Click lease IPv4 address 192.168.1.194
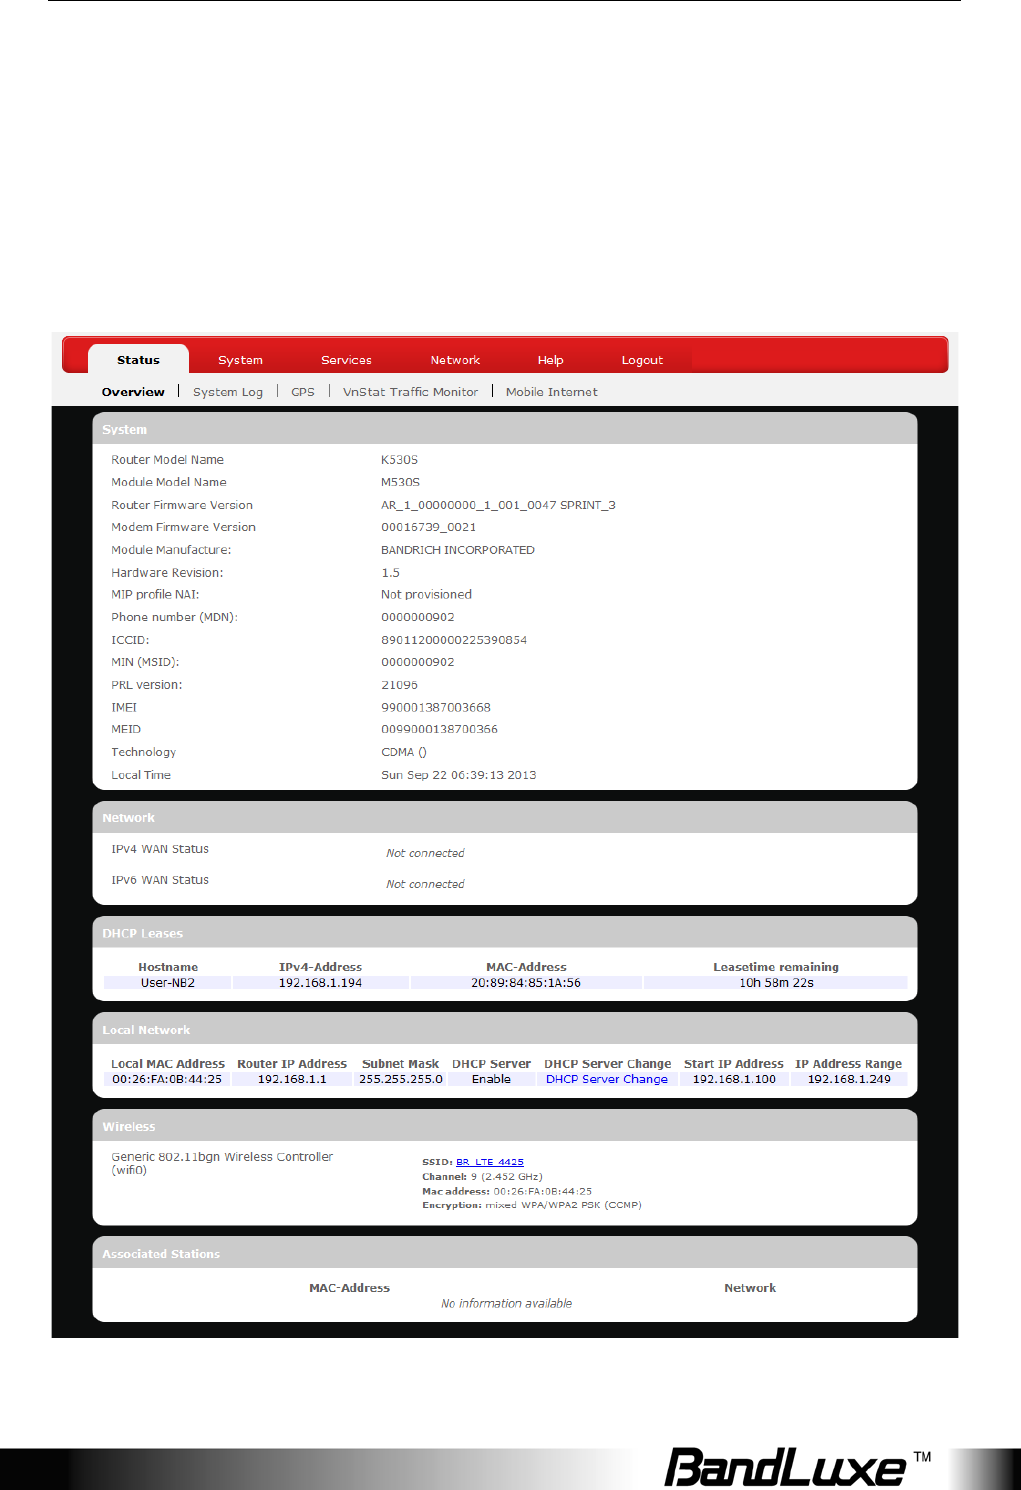Screen dimensions: 1021x1490 320,983
